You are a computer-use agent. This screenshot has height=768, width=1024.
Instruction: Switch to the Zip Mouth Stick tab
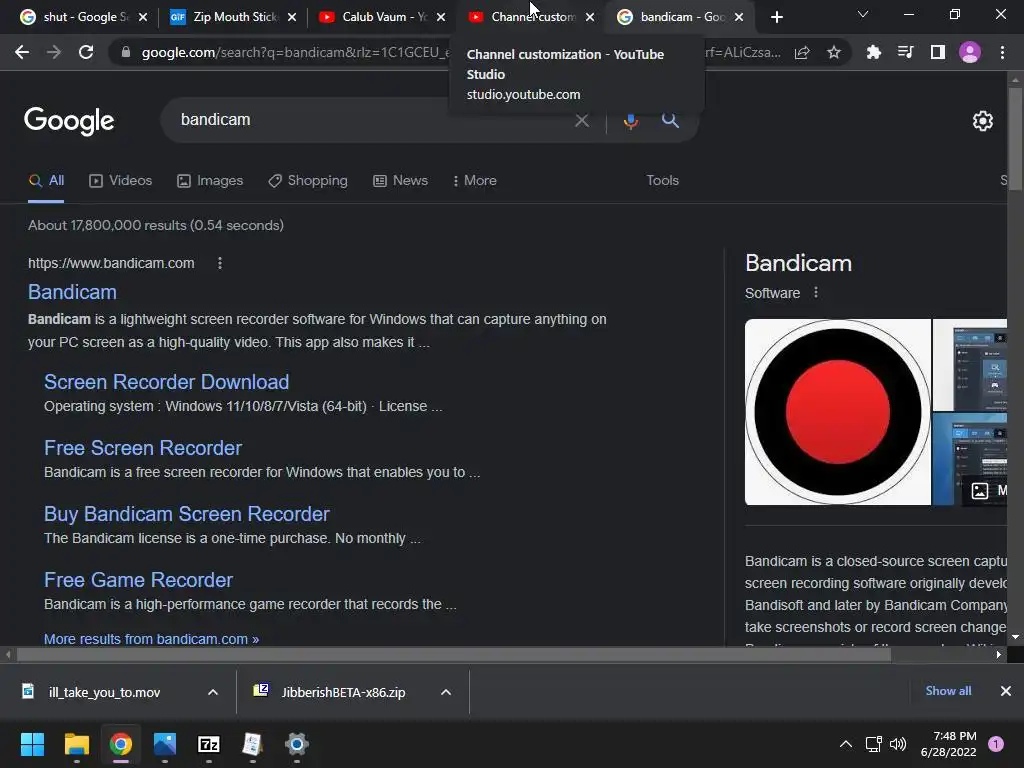224,17
